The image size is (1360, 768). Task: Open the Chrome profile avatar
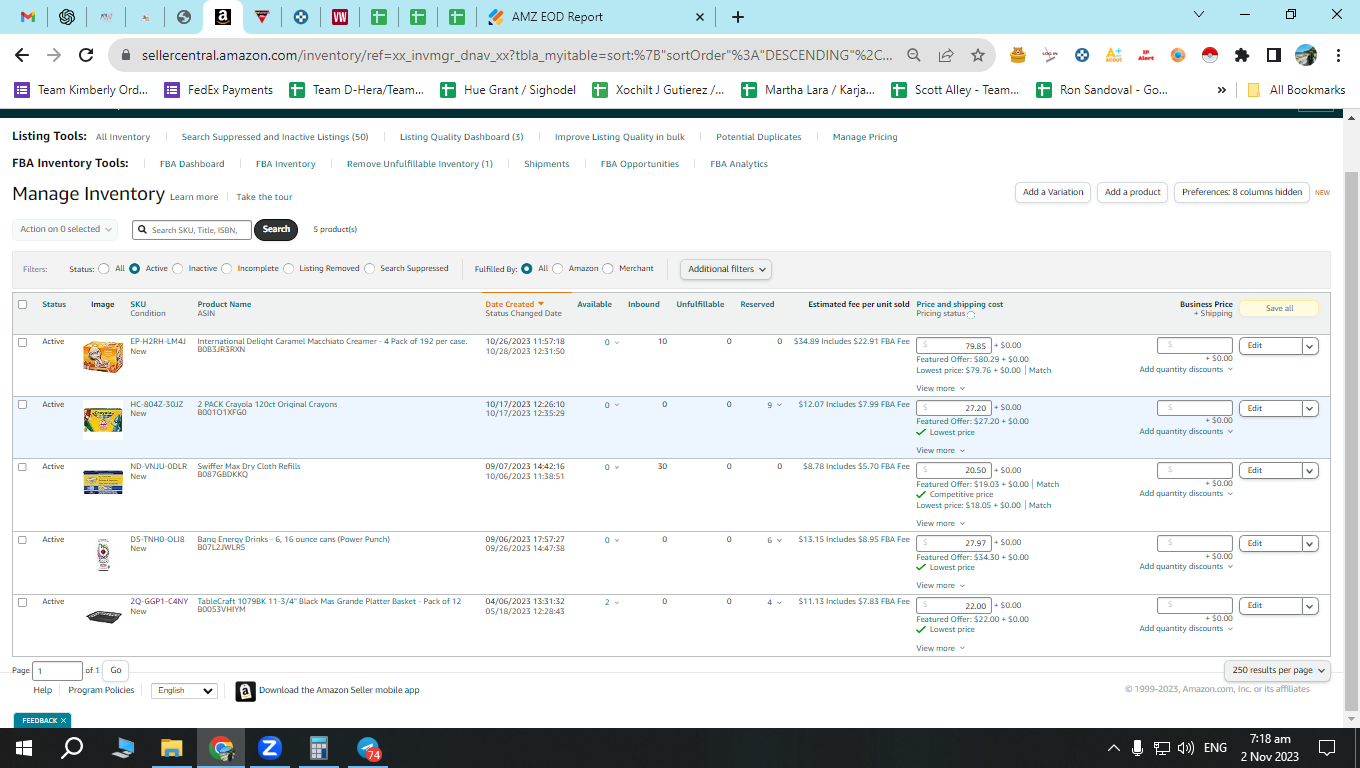[1306, 55]
